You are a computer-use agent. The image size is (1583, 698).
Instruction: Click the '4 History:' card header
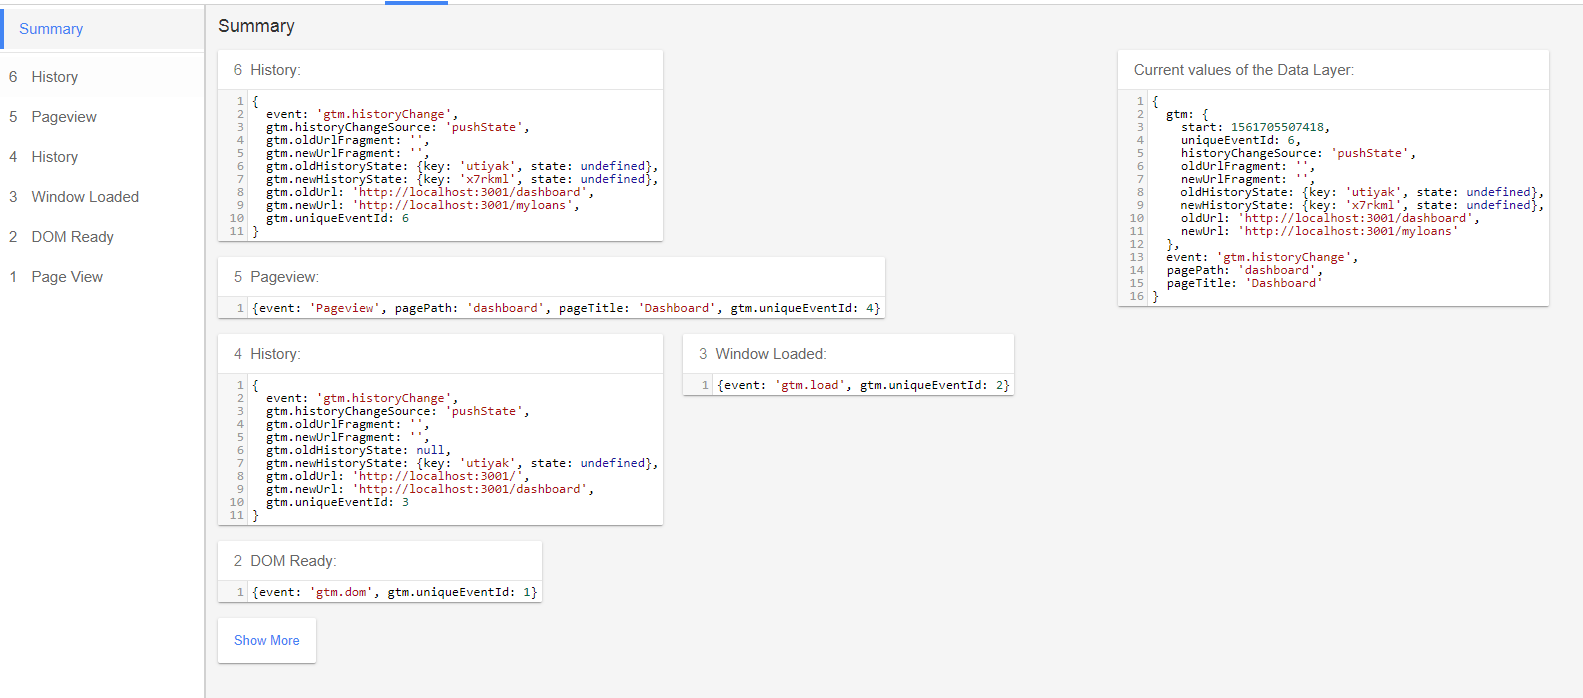[440, 354]
